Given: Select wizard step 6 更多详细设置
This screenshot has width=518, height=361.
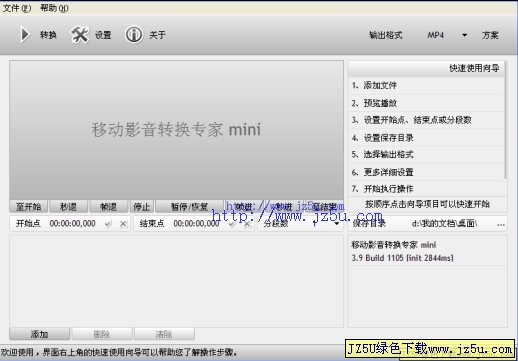Looking at the screenshot, I should [x=426, y=172].
